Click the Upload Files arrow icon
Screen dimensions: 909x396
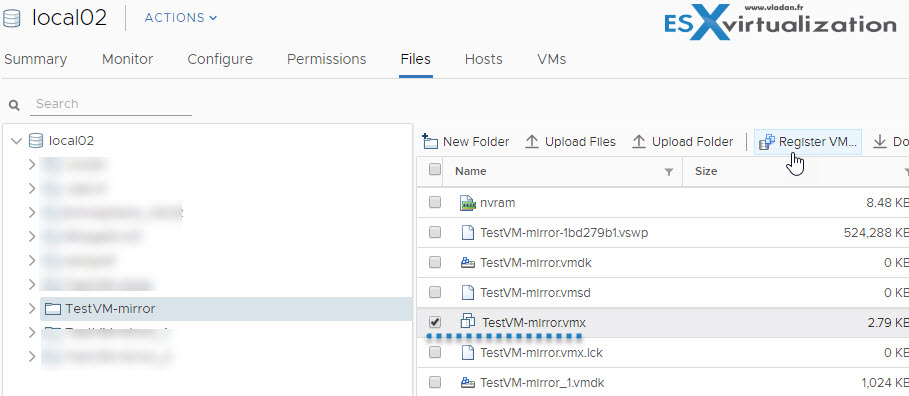pyautogui.click(x=532, y=141)
